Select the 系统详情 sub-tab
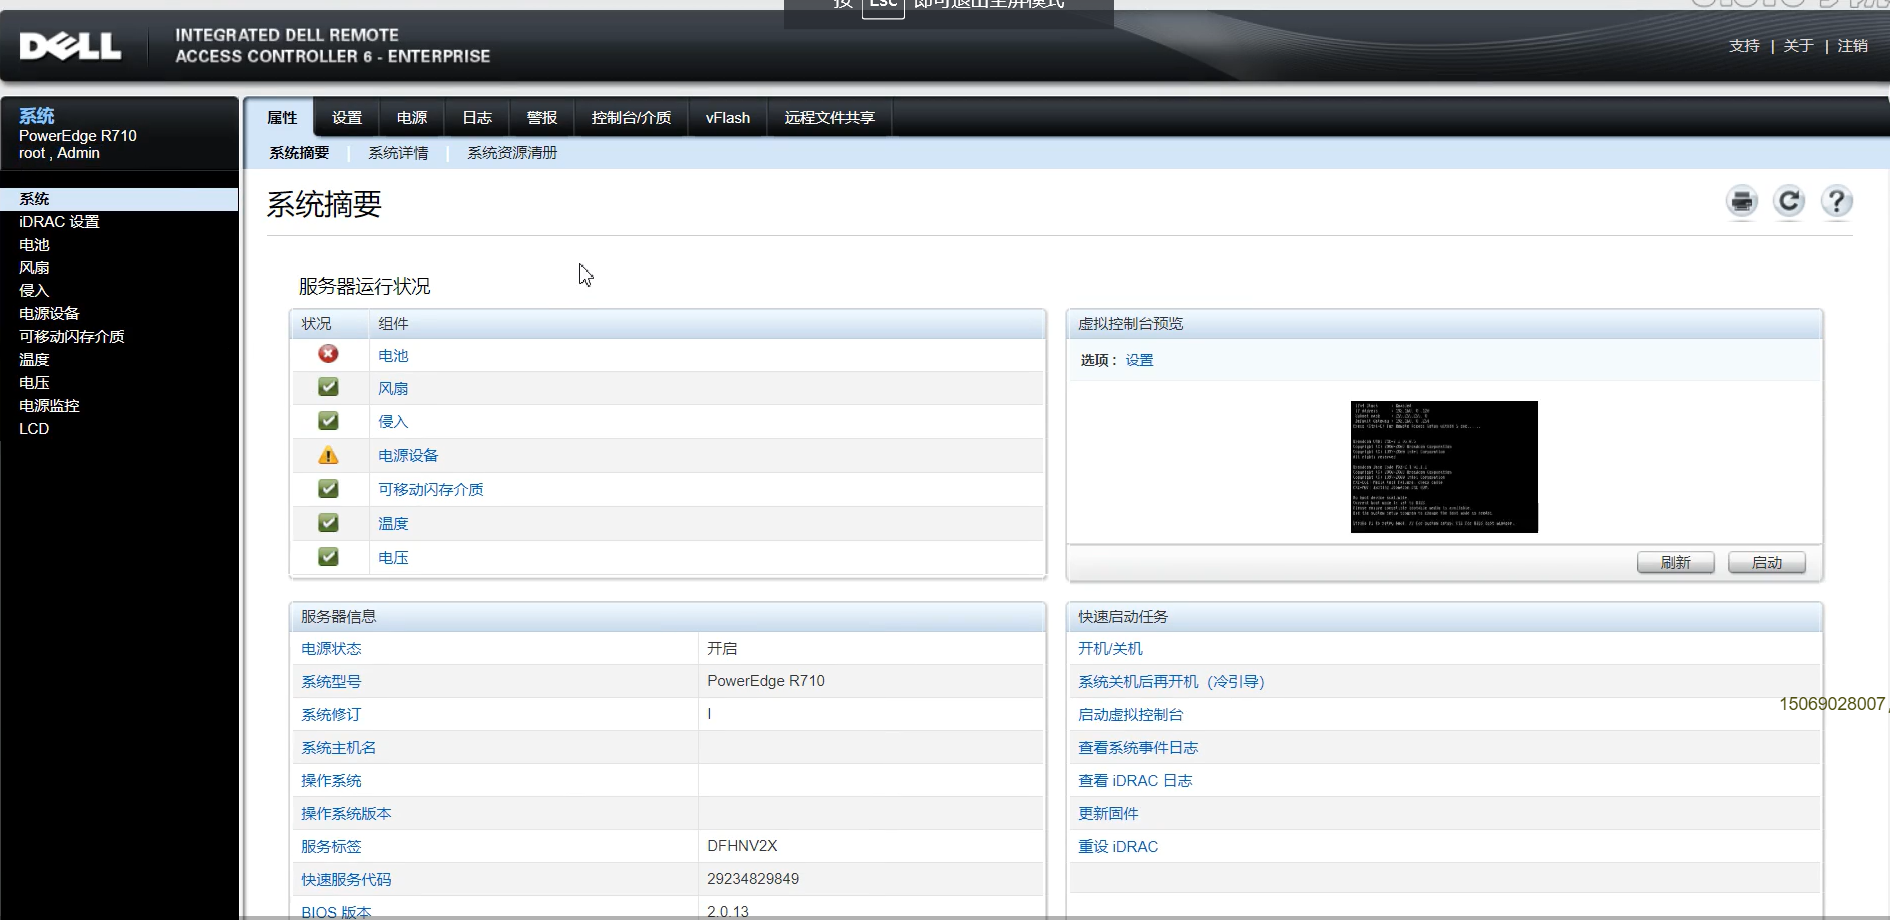The width and height of the screenshot is (1890, 920). pyautogui.click(x=398, y=152)
